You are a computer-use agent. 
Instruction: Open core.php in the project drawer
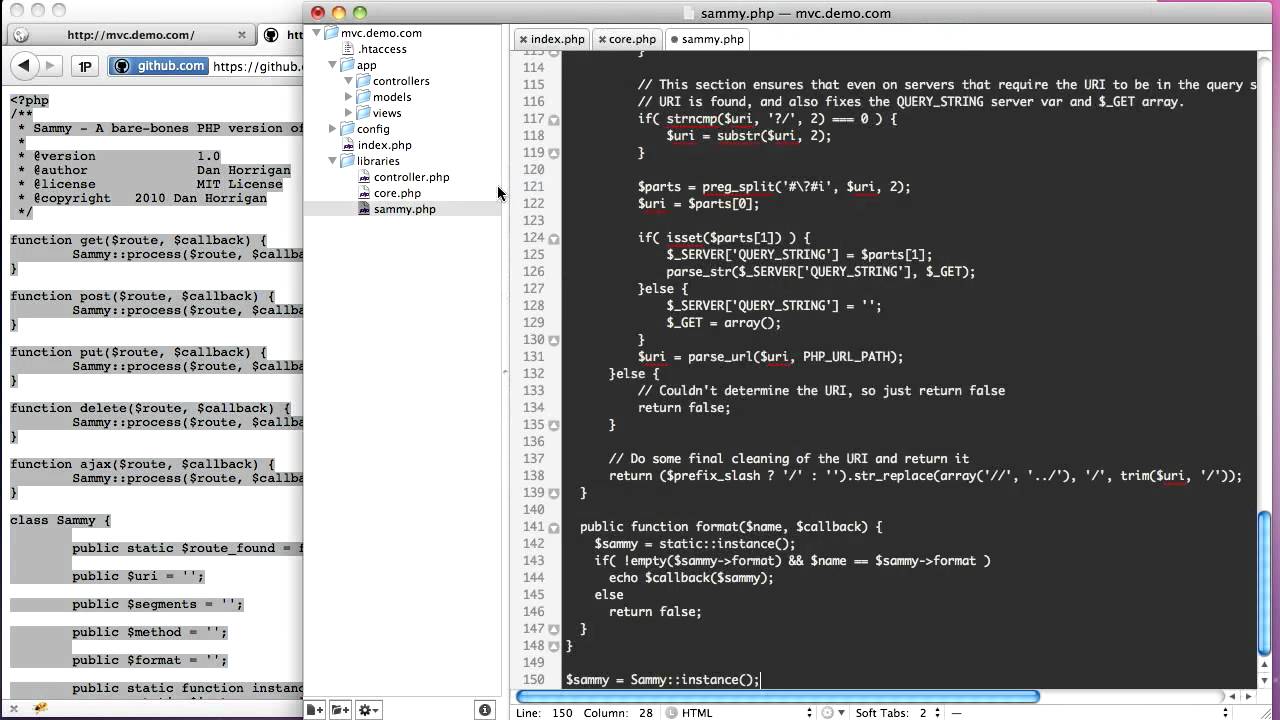coord(397,193)
